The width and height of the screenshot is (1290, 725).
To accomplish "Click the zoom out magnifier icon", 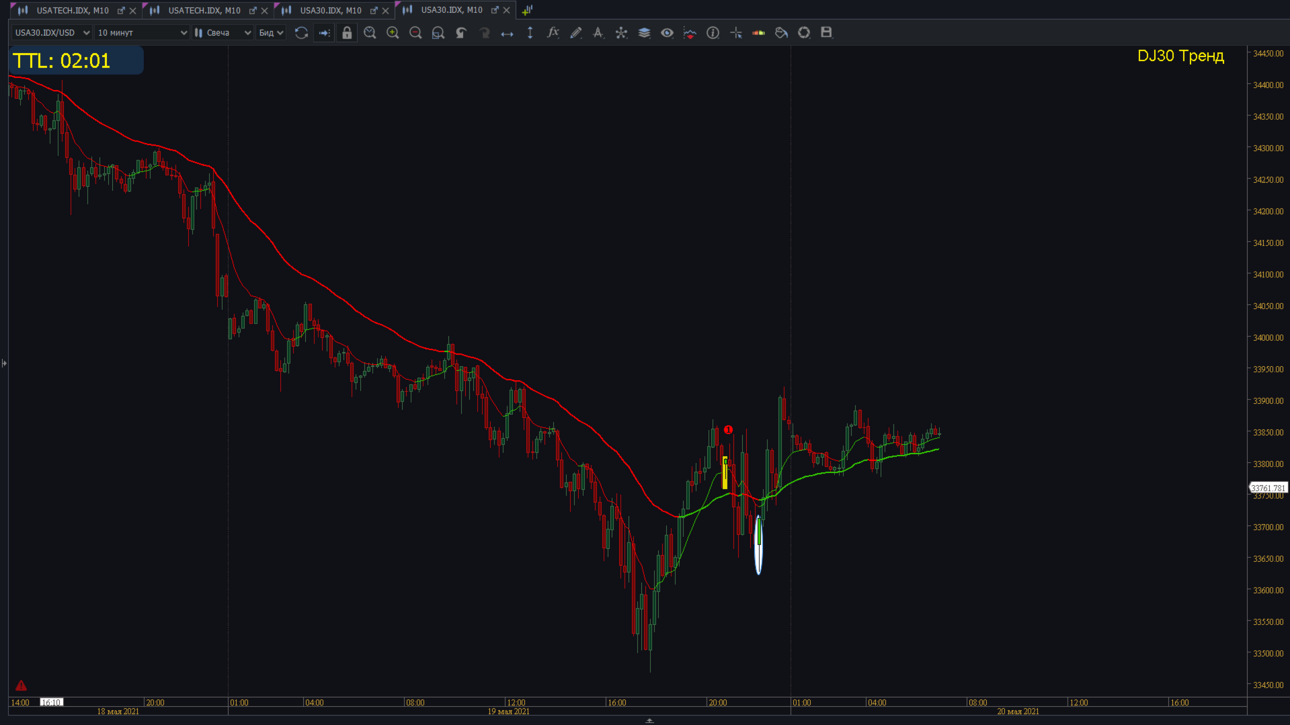I will [416, 33].
